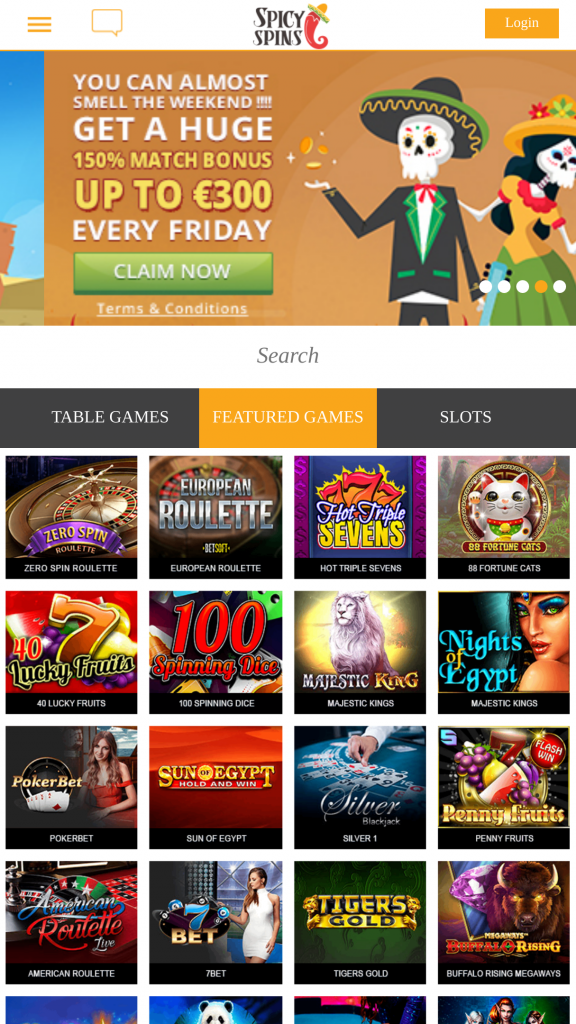
Task: Launch Hot Triple Sevens game tile
Action: pyautogui.click(x=360, y=517)
